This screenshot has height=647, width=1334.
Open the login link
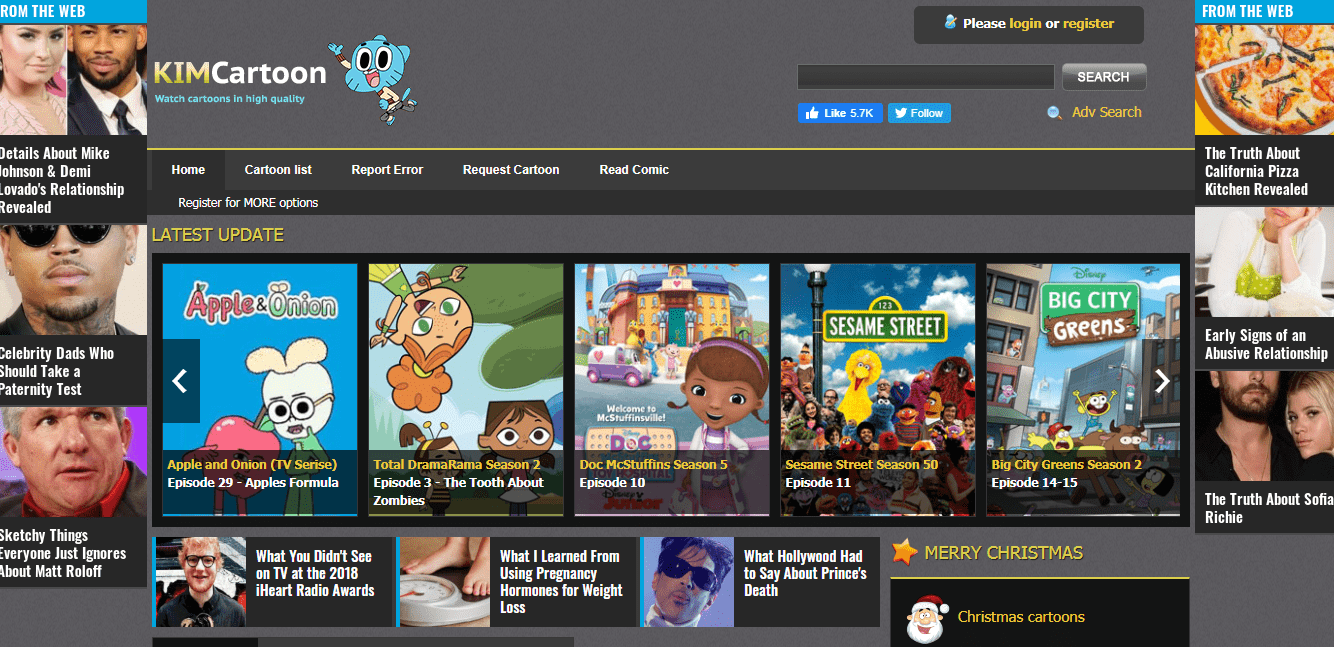click(x=1025, y=23)
